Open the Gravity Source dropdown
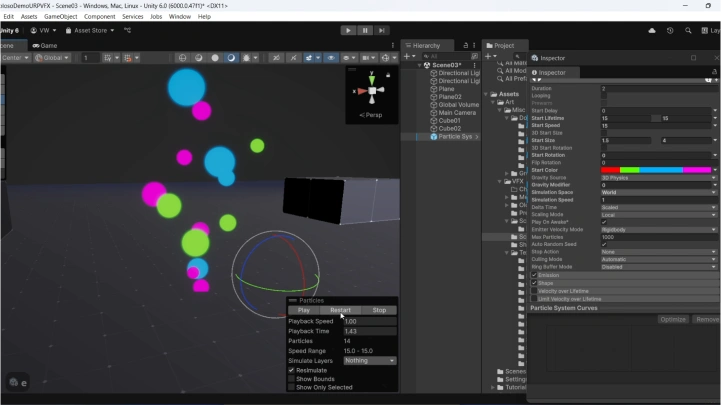This screenshot has width=721, height=405. (658, 177)
